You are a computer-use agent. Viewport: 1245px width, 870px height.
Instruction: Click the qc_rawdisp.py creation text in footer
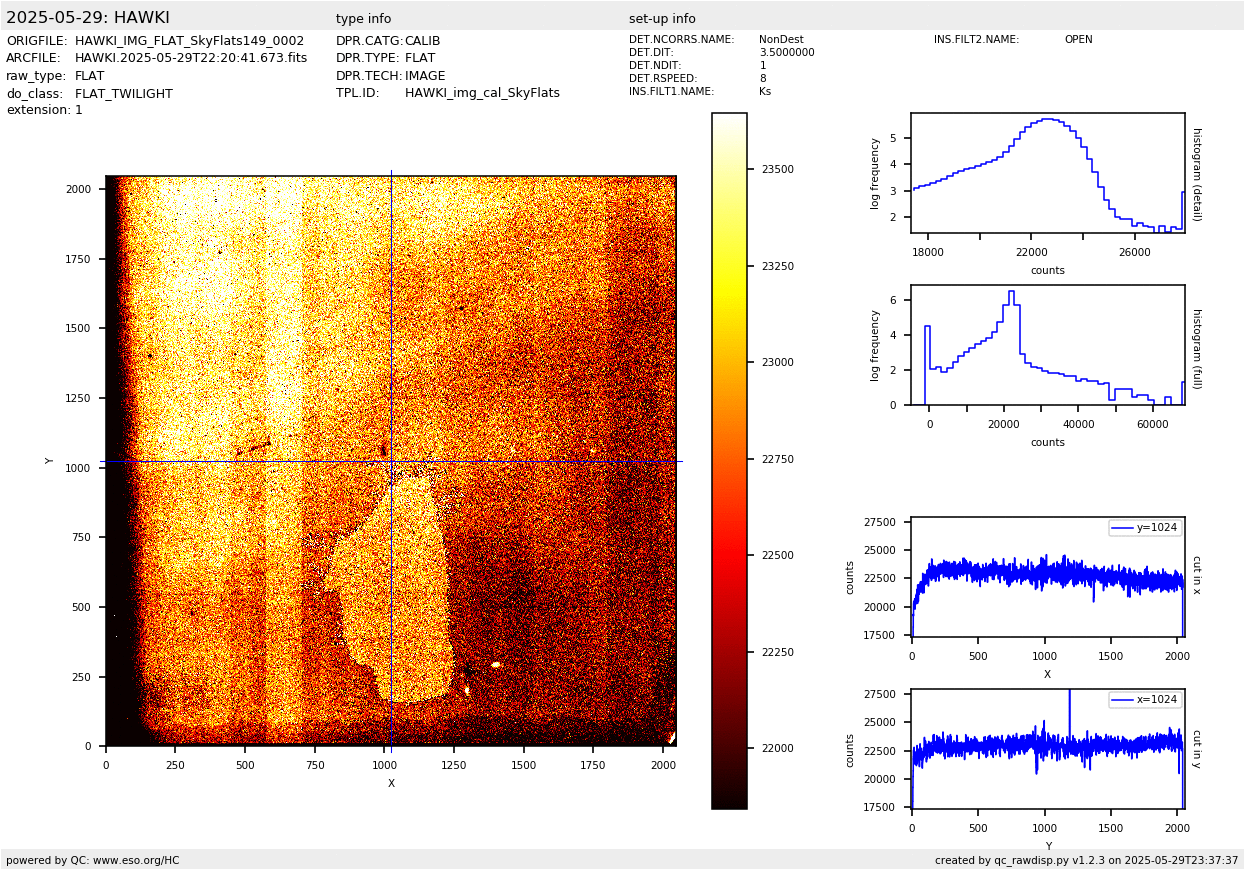(x=1086, y=860)
